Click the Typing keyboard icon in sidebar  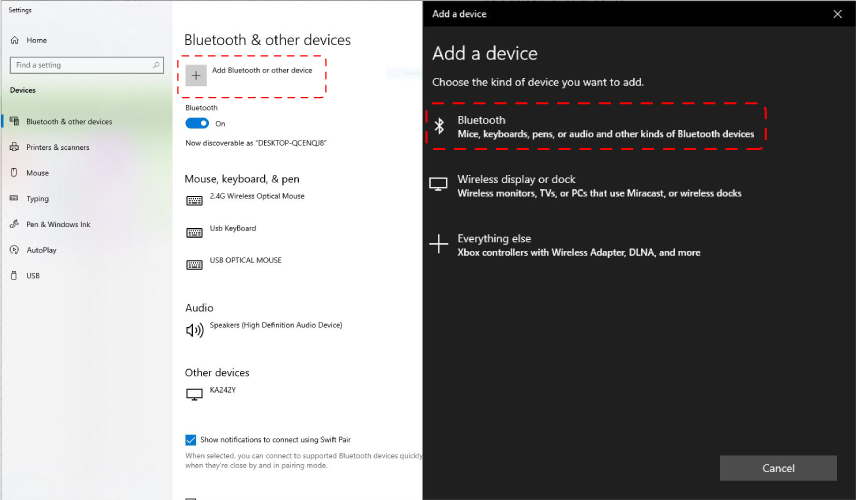(15, 198)
